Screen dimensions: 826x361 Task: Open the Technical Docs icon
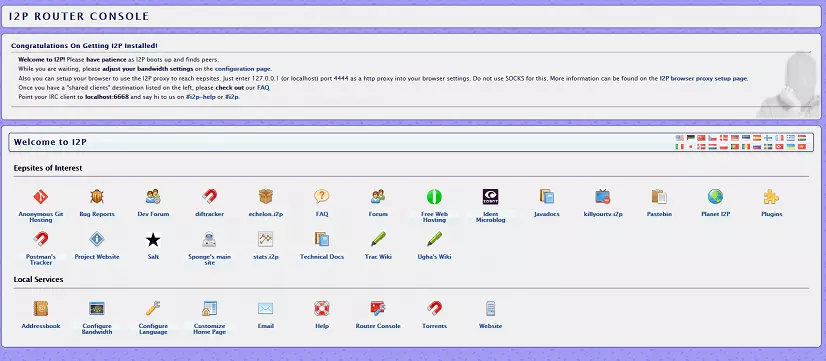[x=322, y=239]
